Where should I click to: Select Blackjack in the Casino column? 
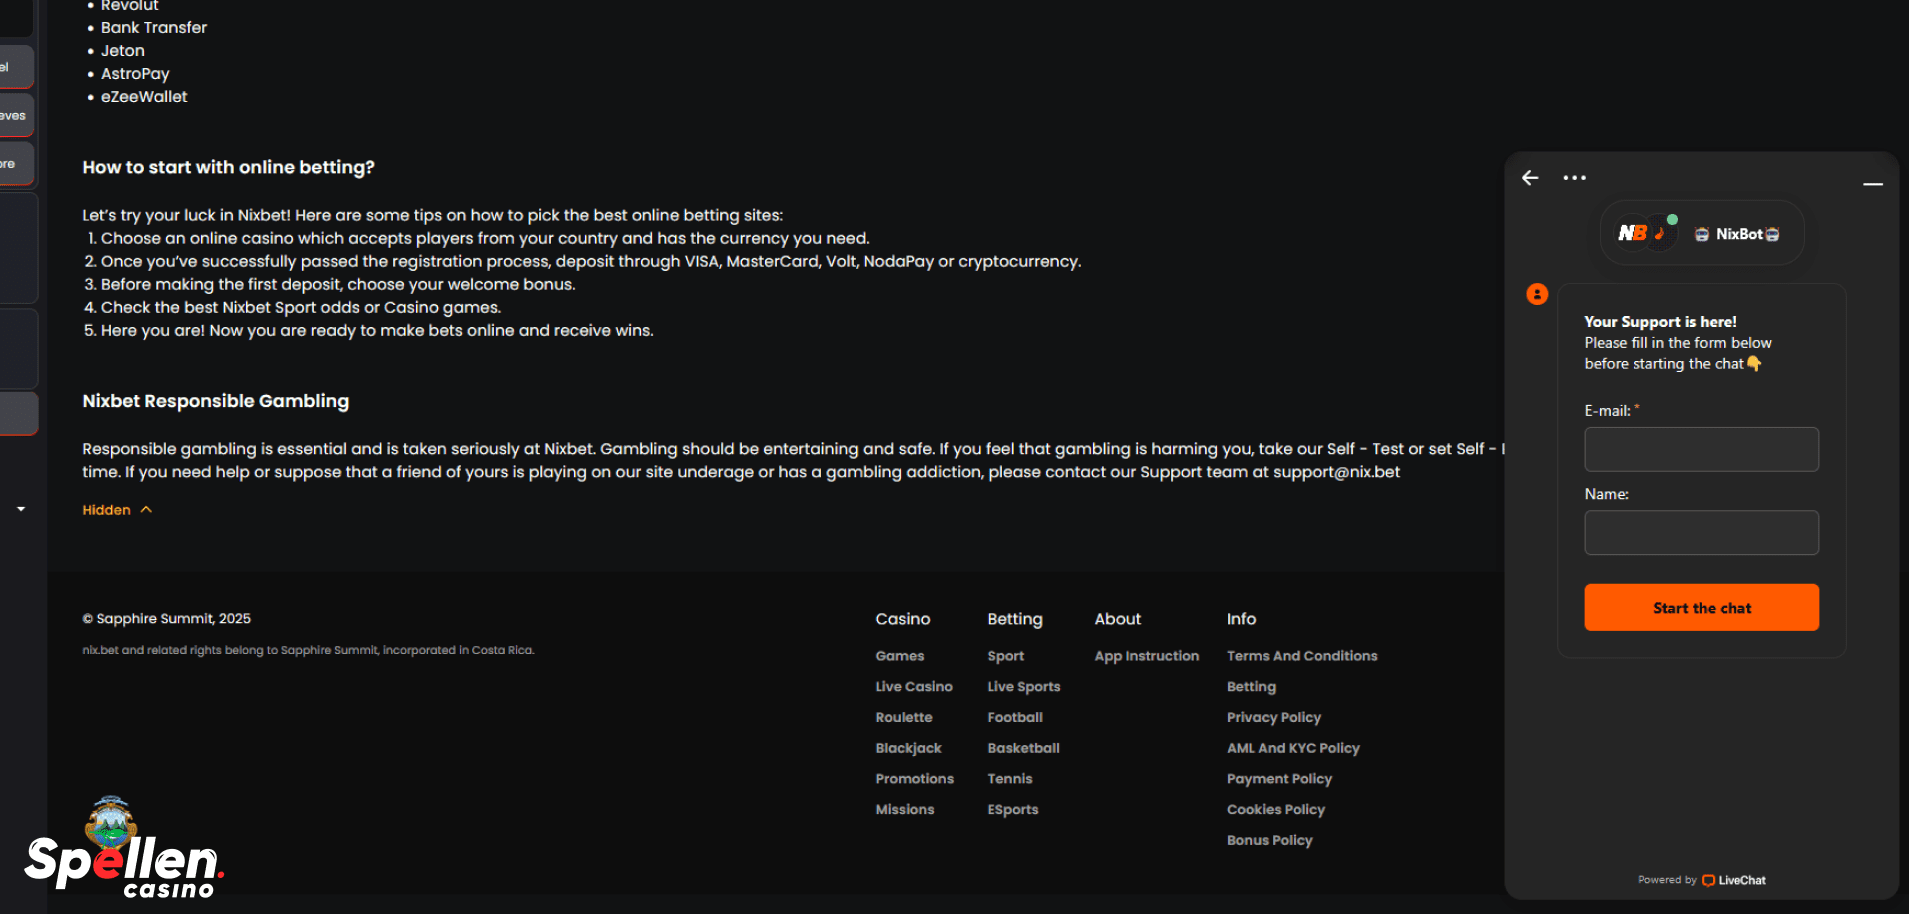coord(908,748)
